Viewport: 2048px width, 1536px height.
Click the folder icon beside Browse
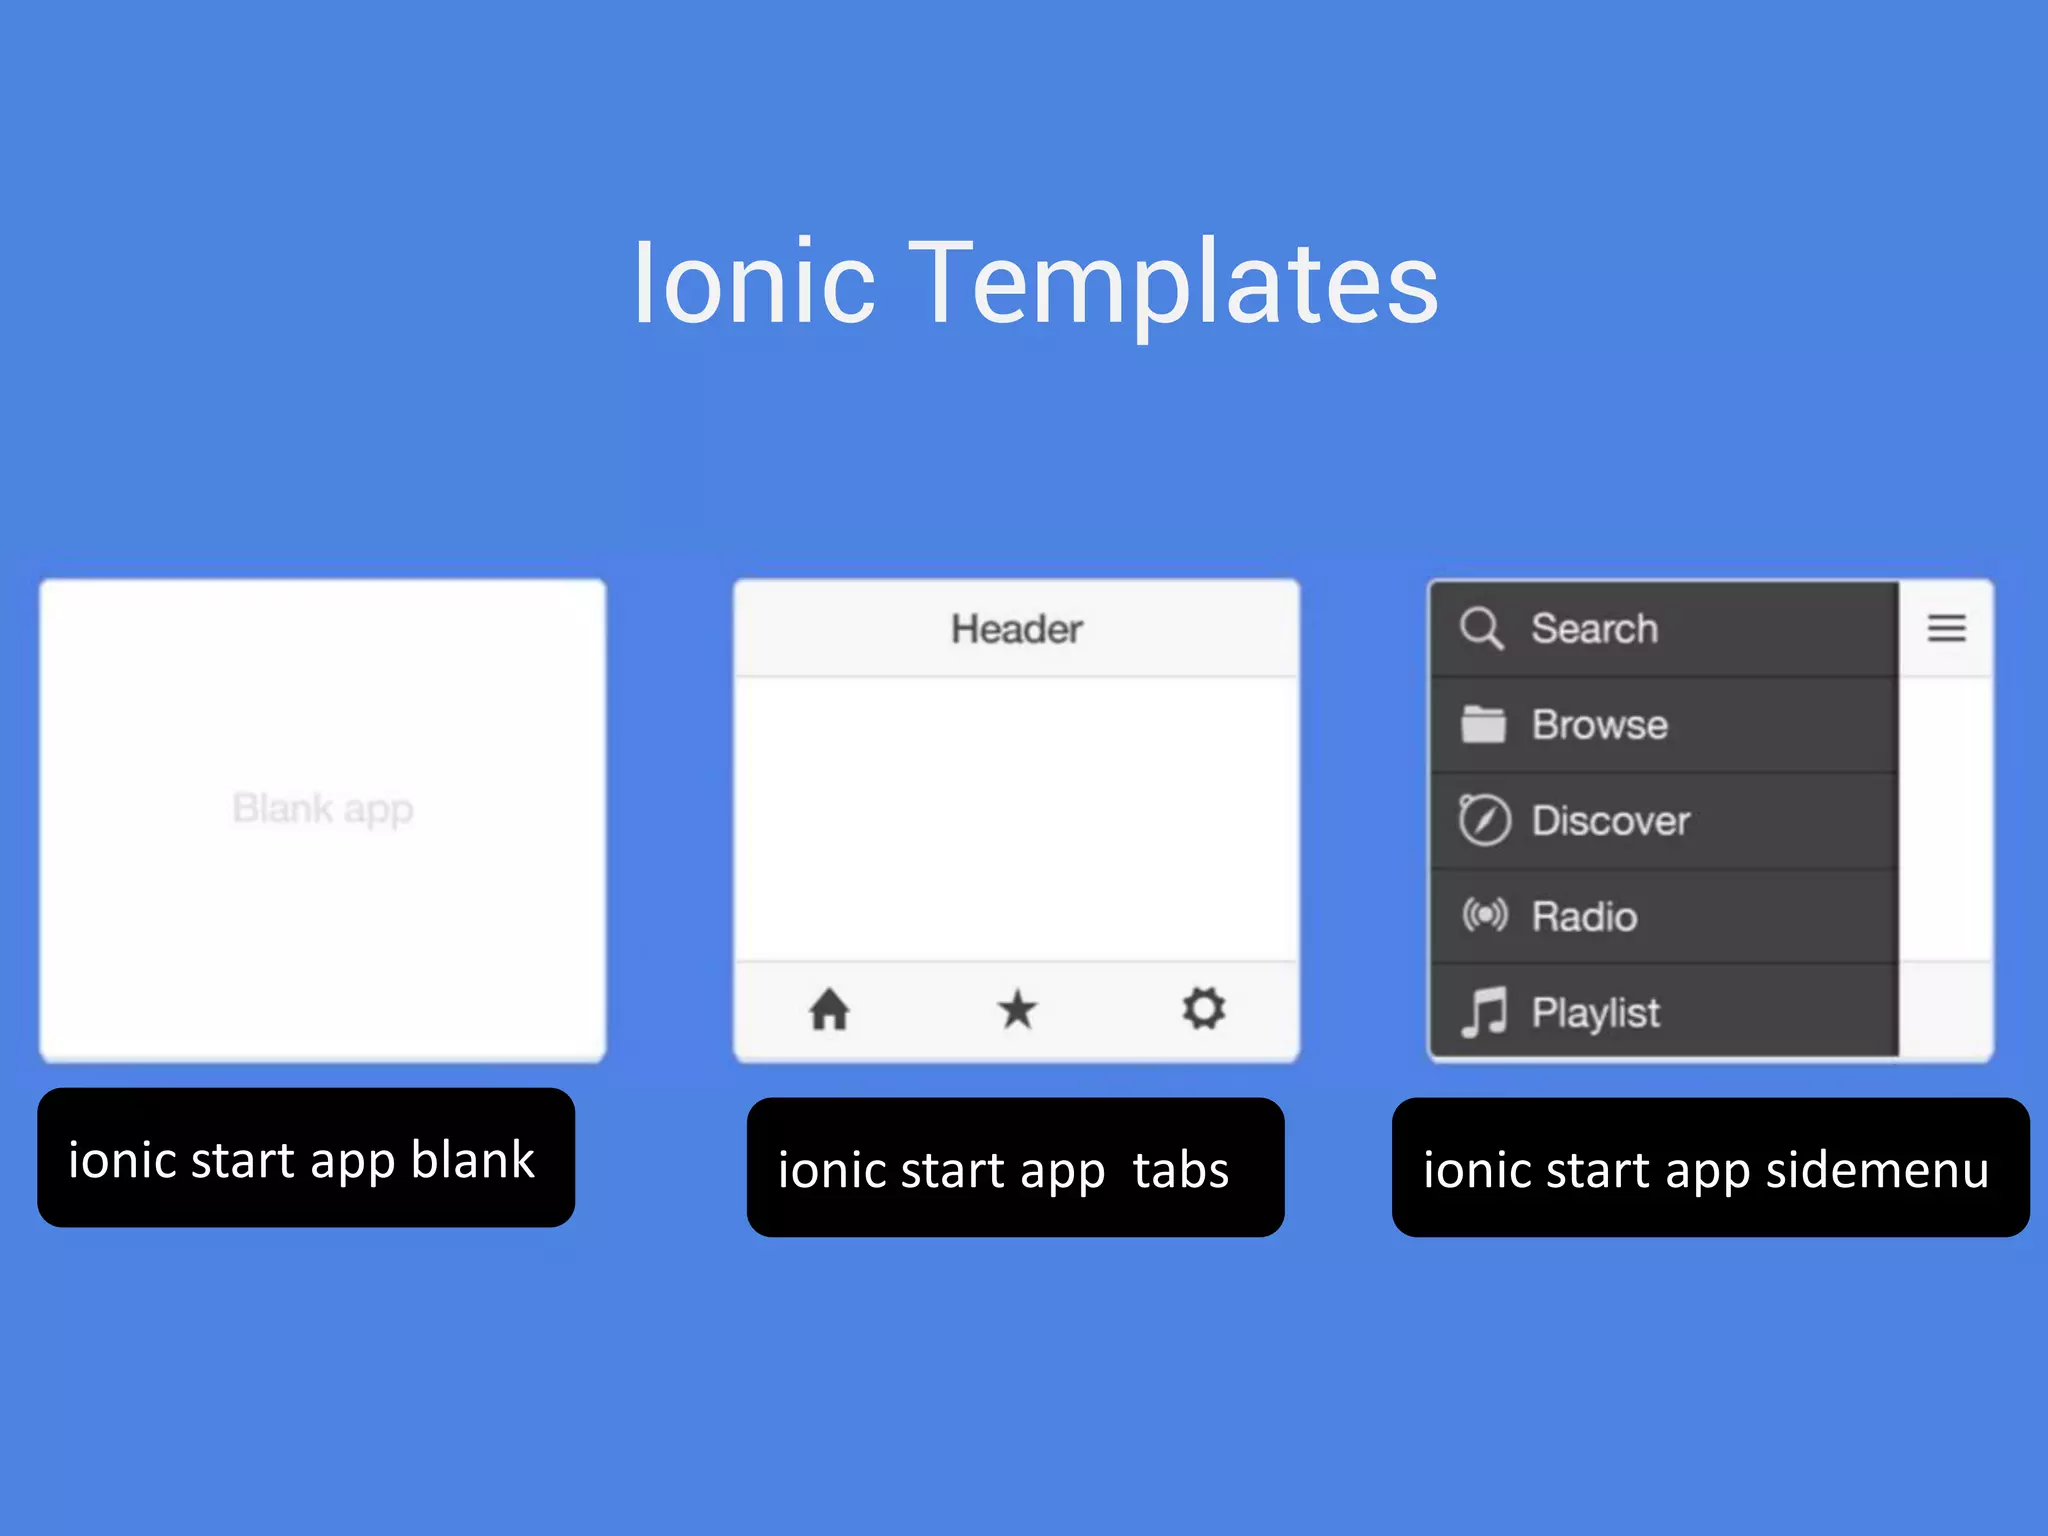pos(1483,725)
